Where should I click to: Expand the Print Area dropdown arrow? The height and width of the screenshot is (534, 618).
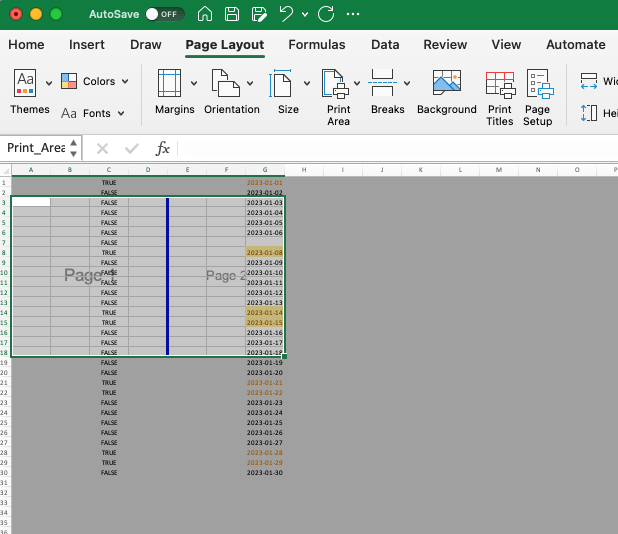coord(357,83)
